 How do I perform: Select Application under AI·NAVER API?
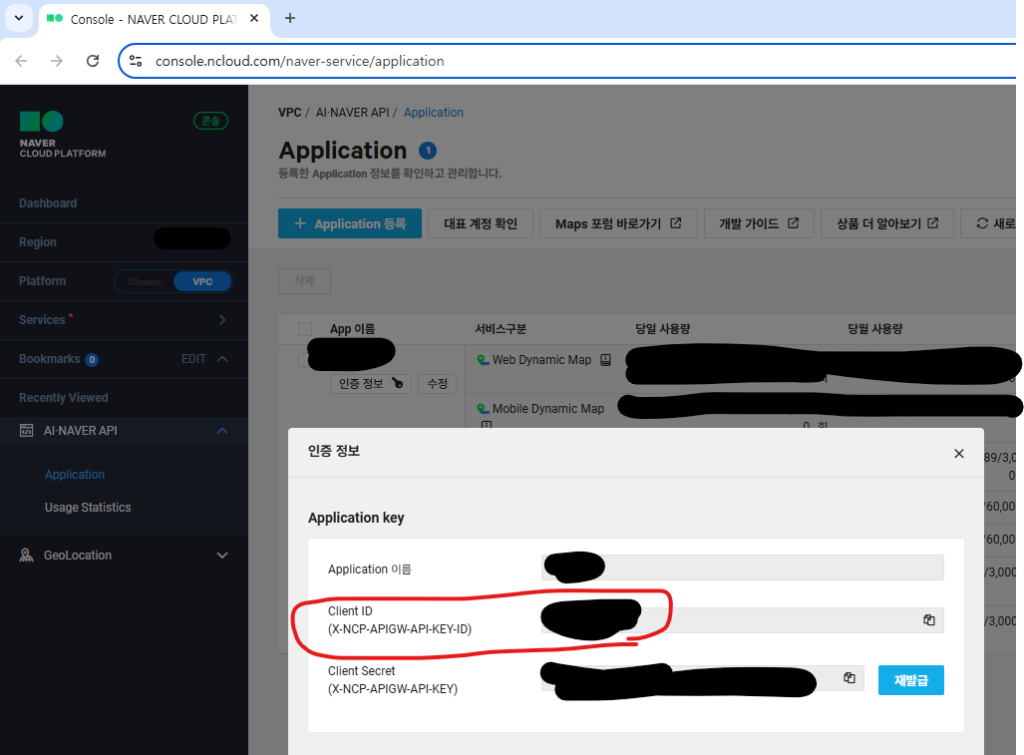coord(74,475)
